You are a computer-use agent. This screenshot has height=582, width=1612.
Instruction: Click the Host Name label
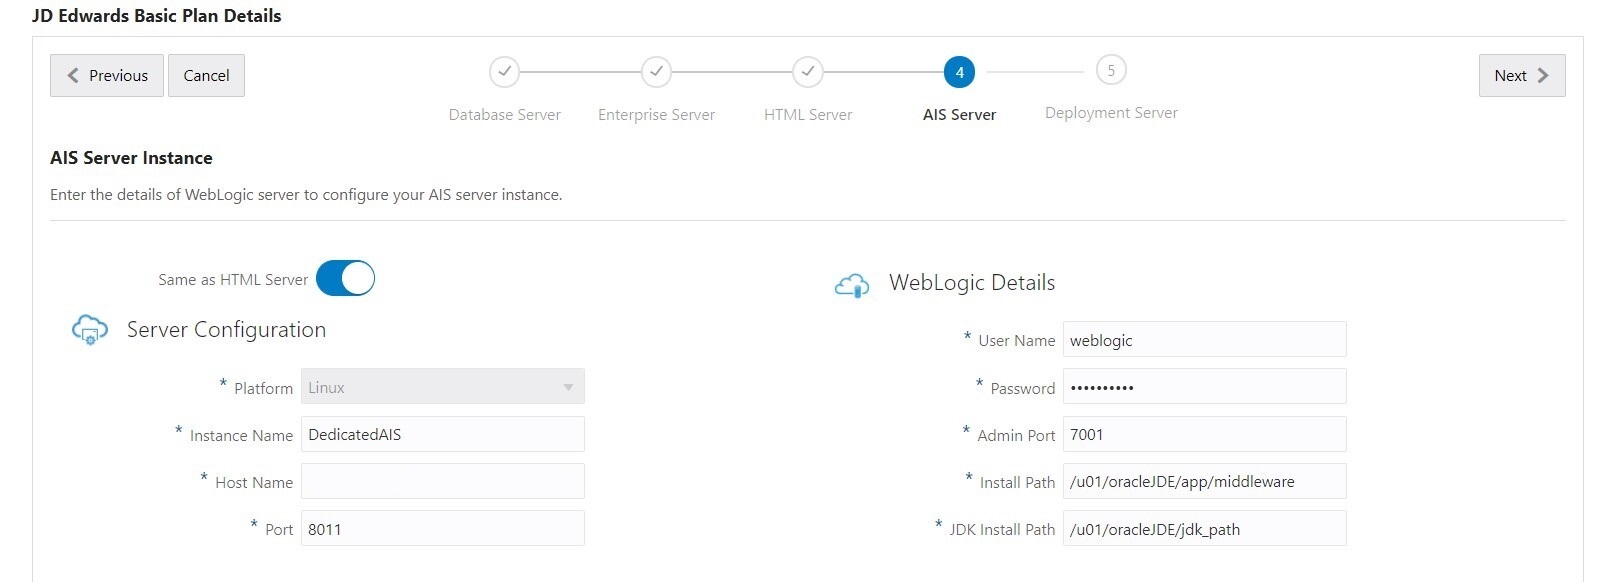[x=254, y=483]
